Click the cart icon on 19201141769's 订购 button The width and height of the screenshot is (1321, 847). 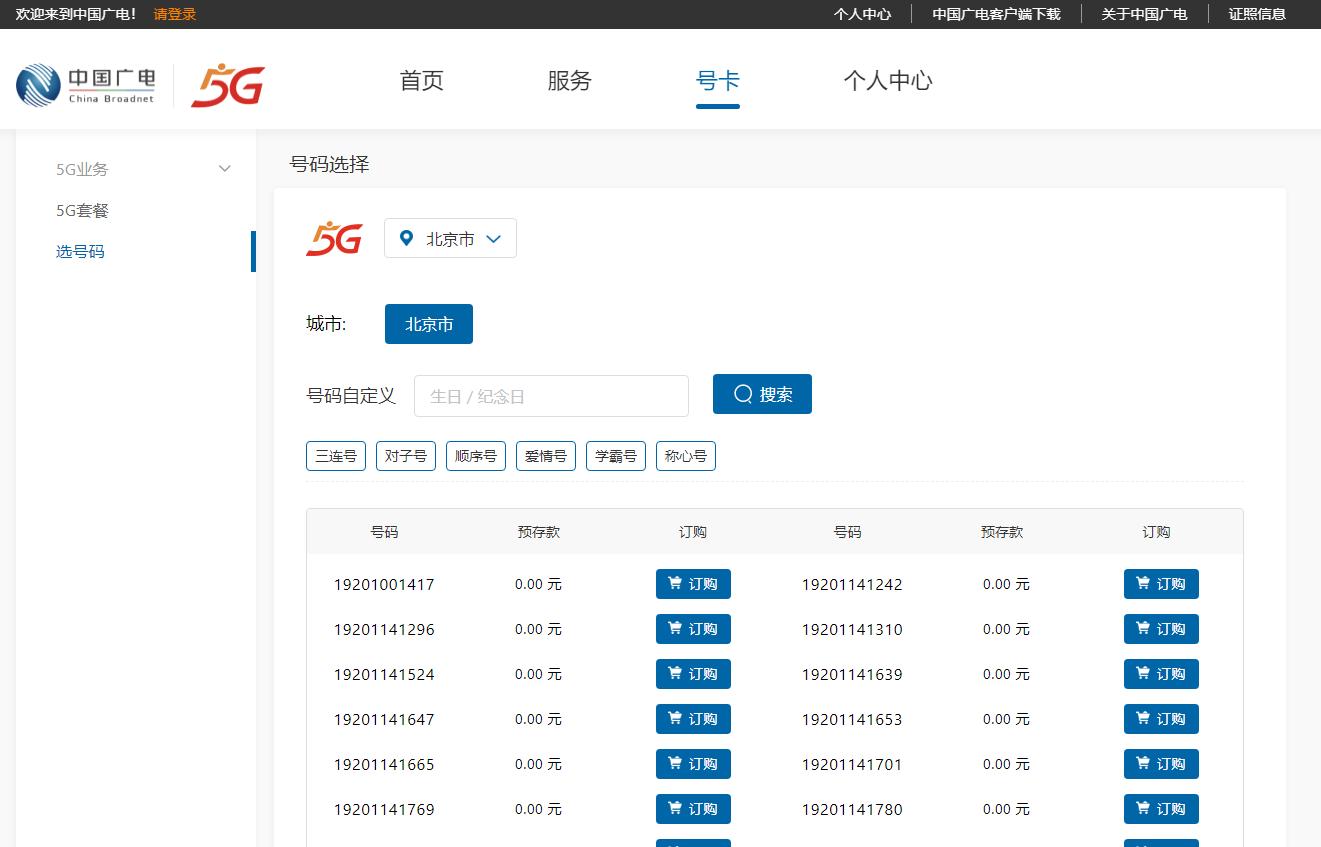674,809
